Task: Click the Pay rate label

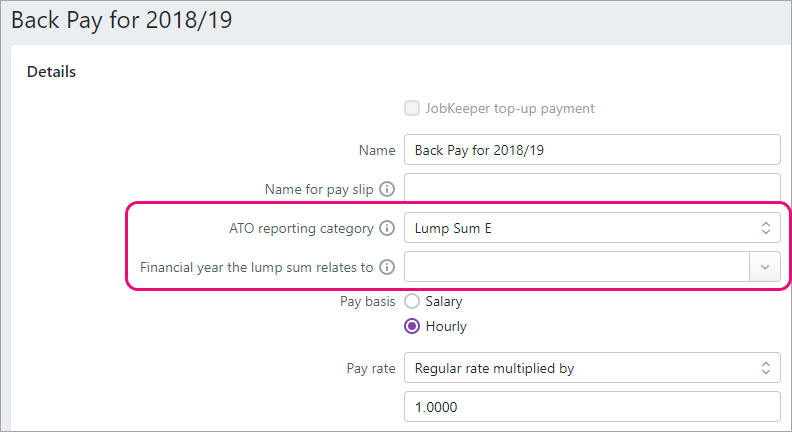Action: [368, 368]
